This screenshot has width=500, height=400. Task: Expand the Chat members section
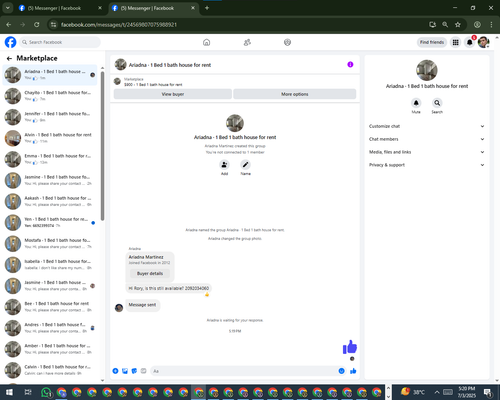pyautogui.click(x=426, y=139)
